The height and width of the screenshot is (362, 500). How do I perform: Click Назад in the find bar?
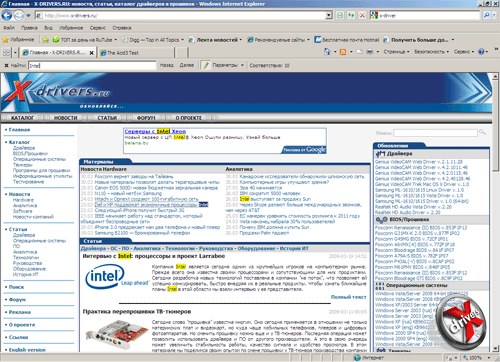(166, 65)
